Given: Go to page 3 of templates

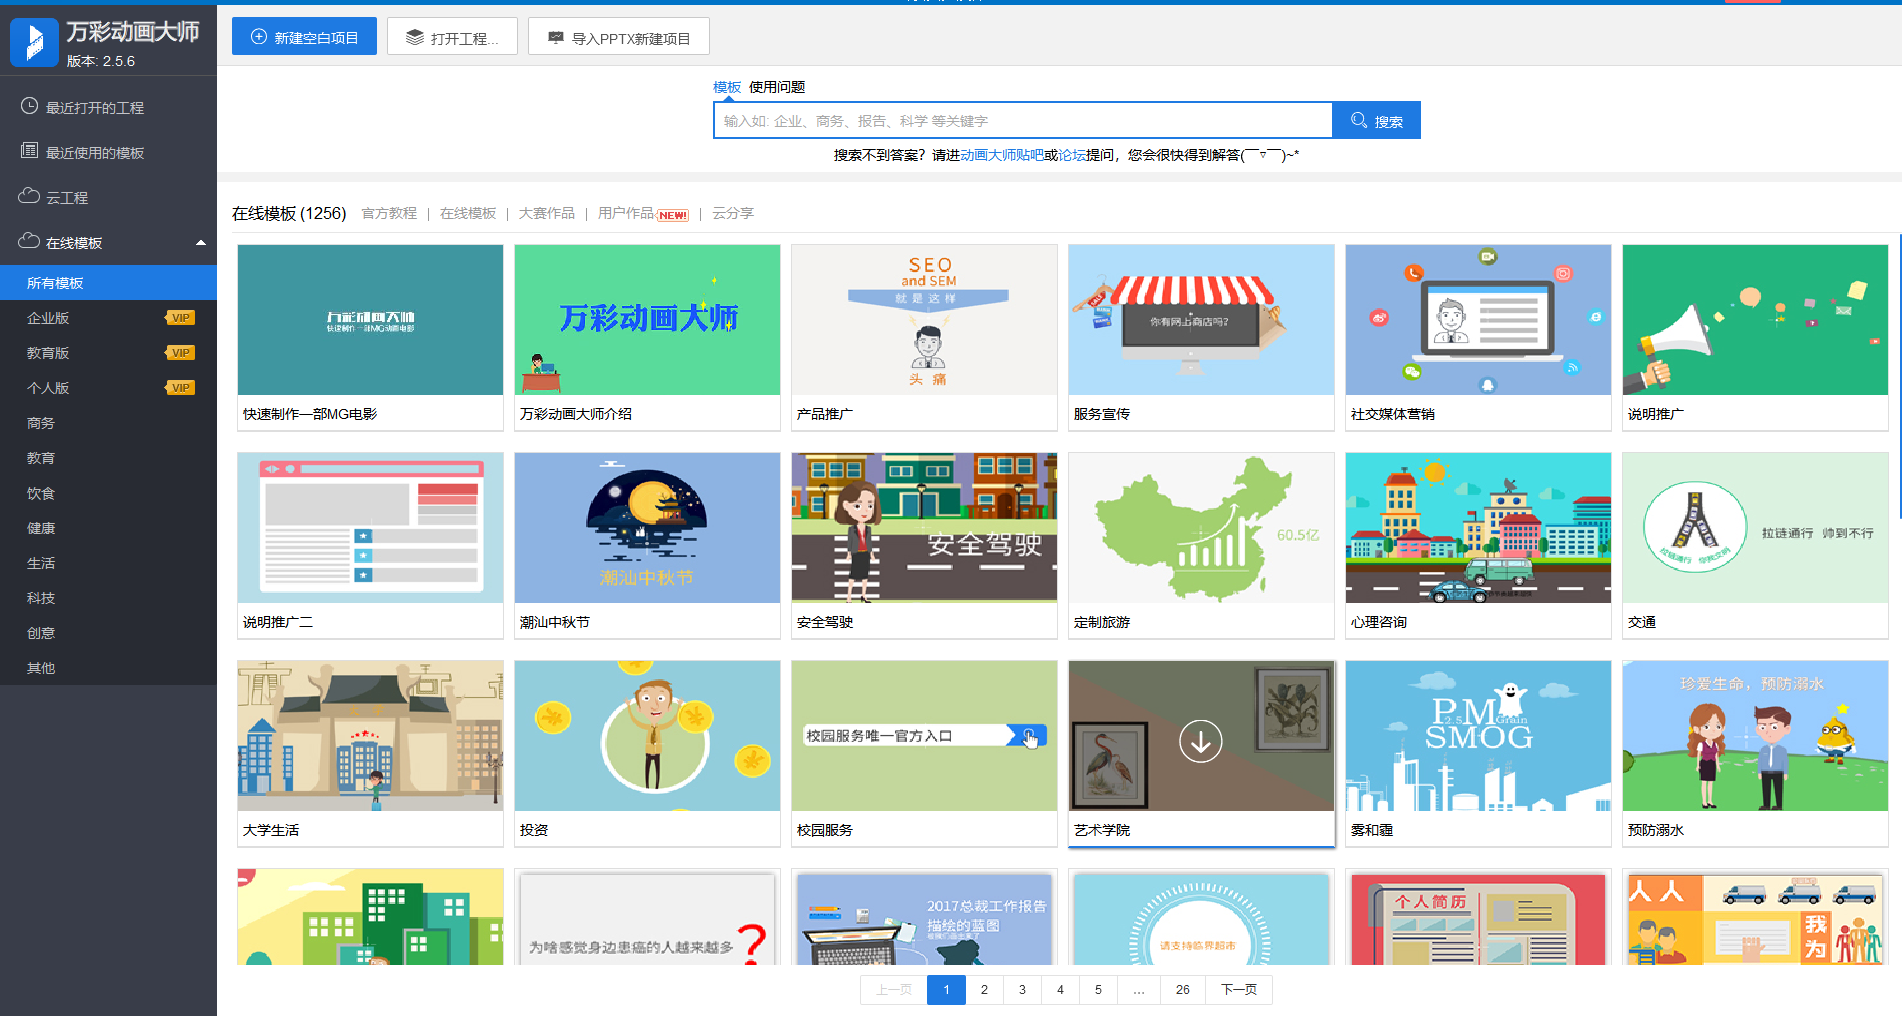Looking at the screenshot, I should [x=1022, y=990].
